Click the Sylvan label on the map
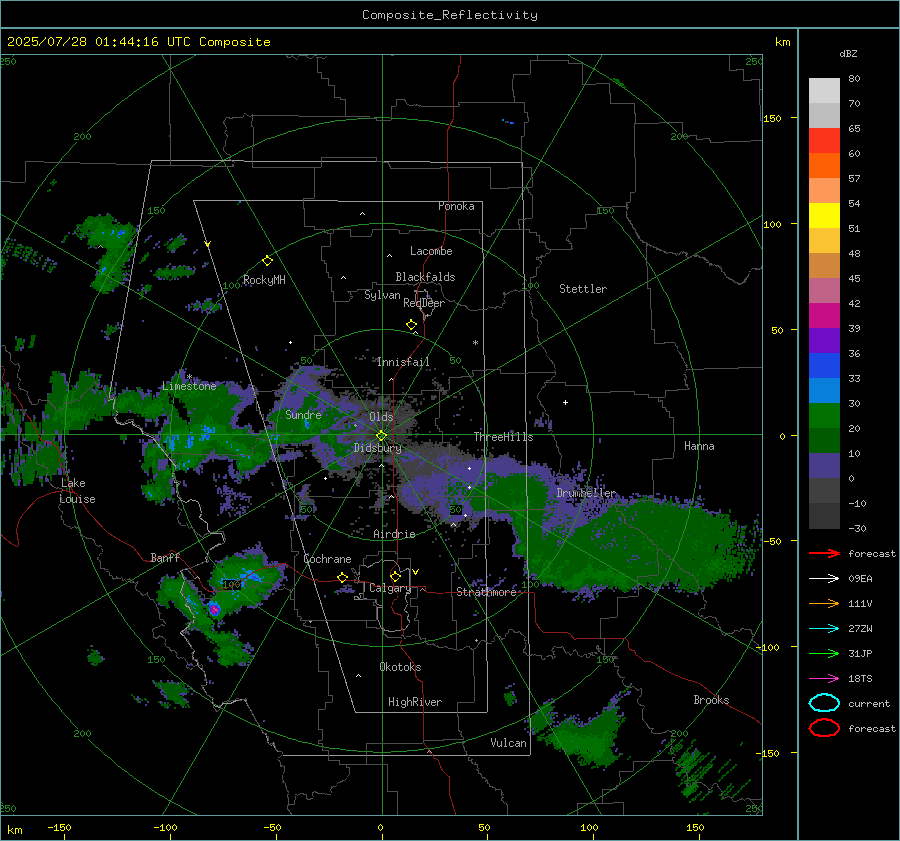 pos(382,295)
